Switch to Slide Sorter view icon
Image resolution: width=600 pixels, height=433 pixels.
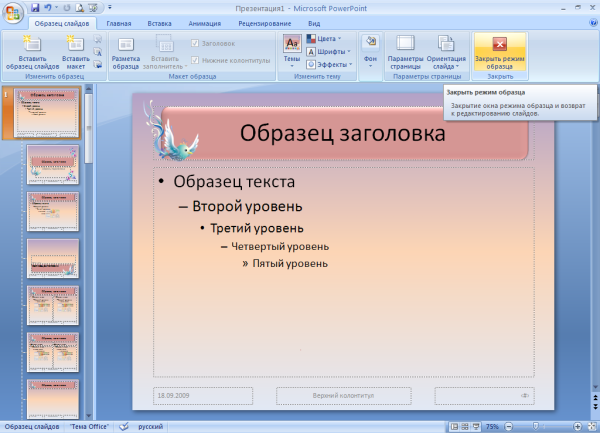(x=465, y=426)
